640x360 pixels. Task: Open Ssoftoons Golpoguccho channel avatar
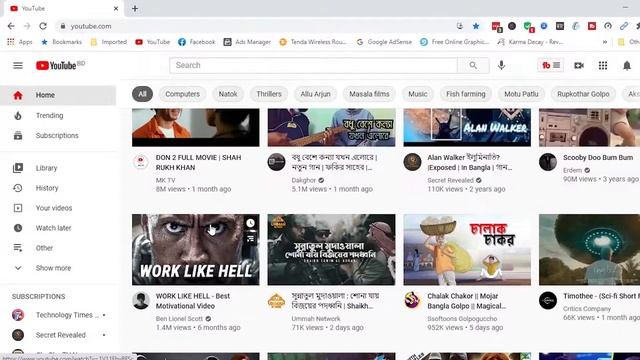(412, 300)
